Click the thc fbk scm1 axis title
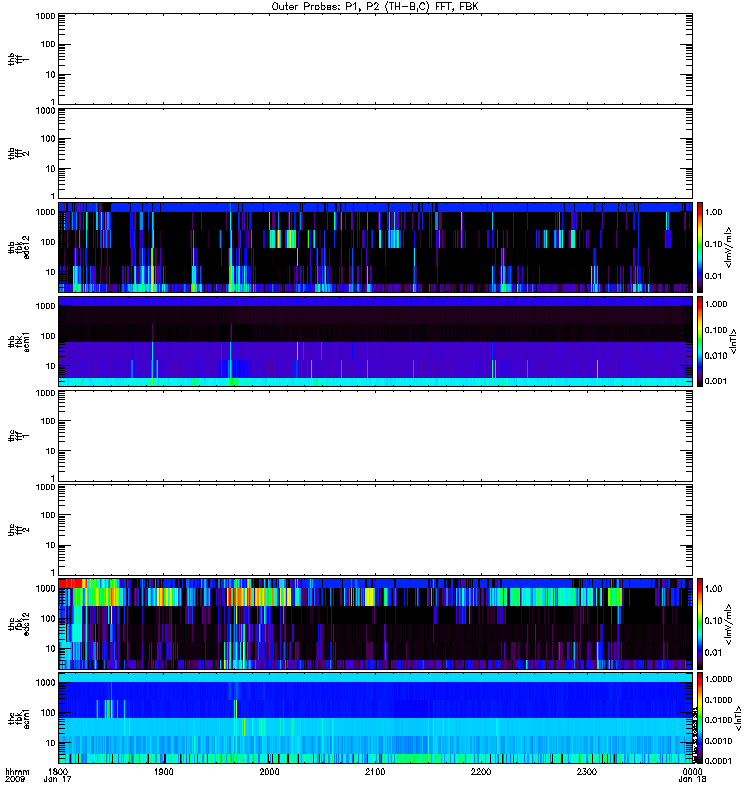 [x=18, y=718]
